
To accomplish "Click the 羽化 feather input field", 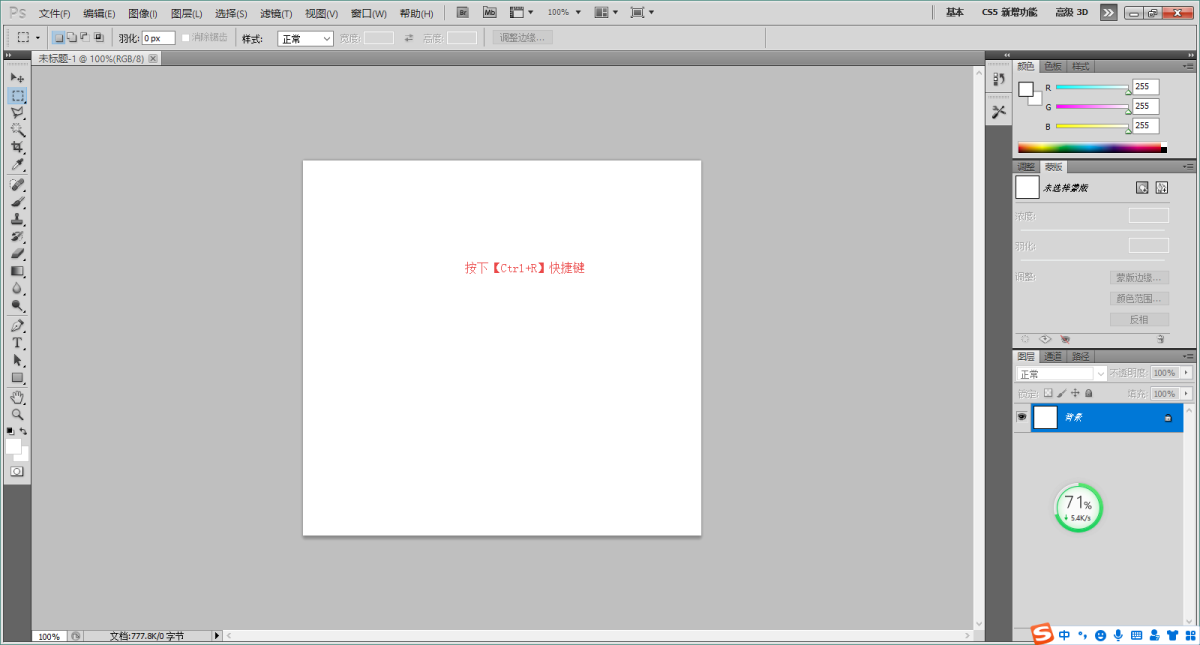I will [158, 38].
